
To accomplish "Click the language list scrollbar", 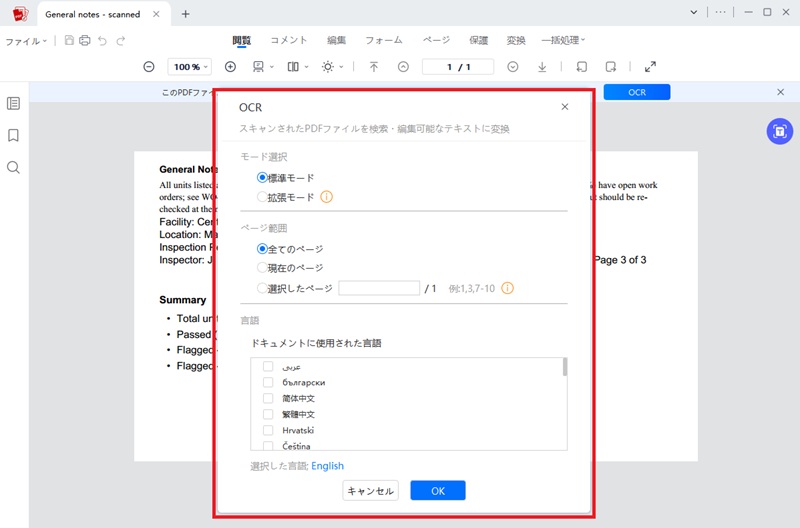I will (x=565, y=367).
